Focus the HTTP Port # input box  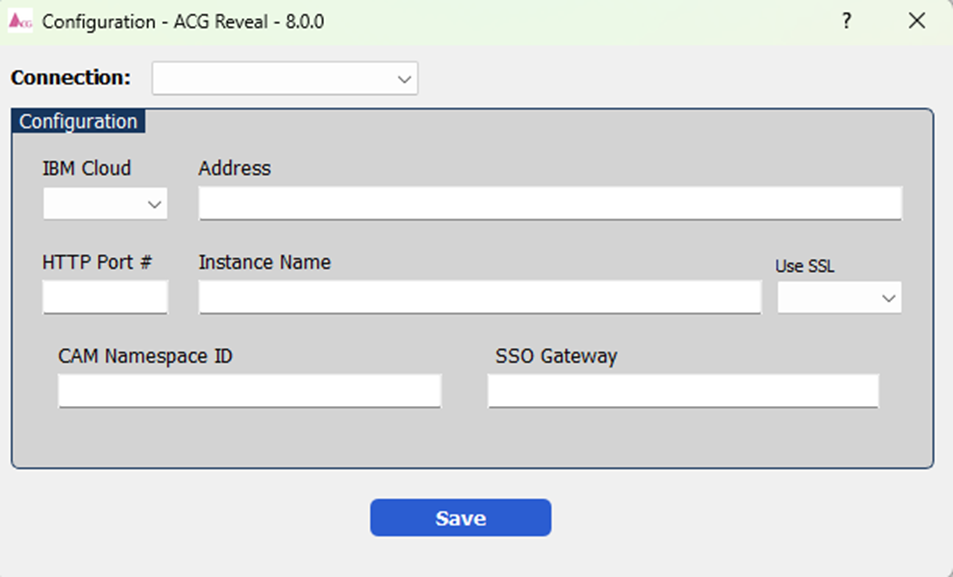(105, 297)
